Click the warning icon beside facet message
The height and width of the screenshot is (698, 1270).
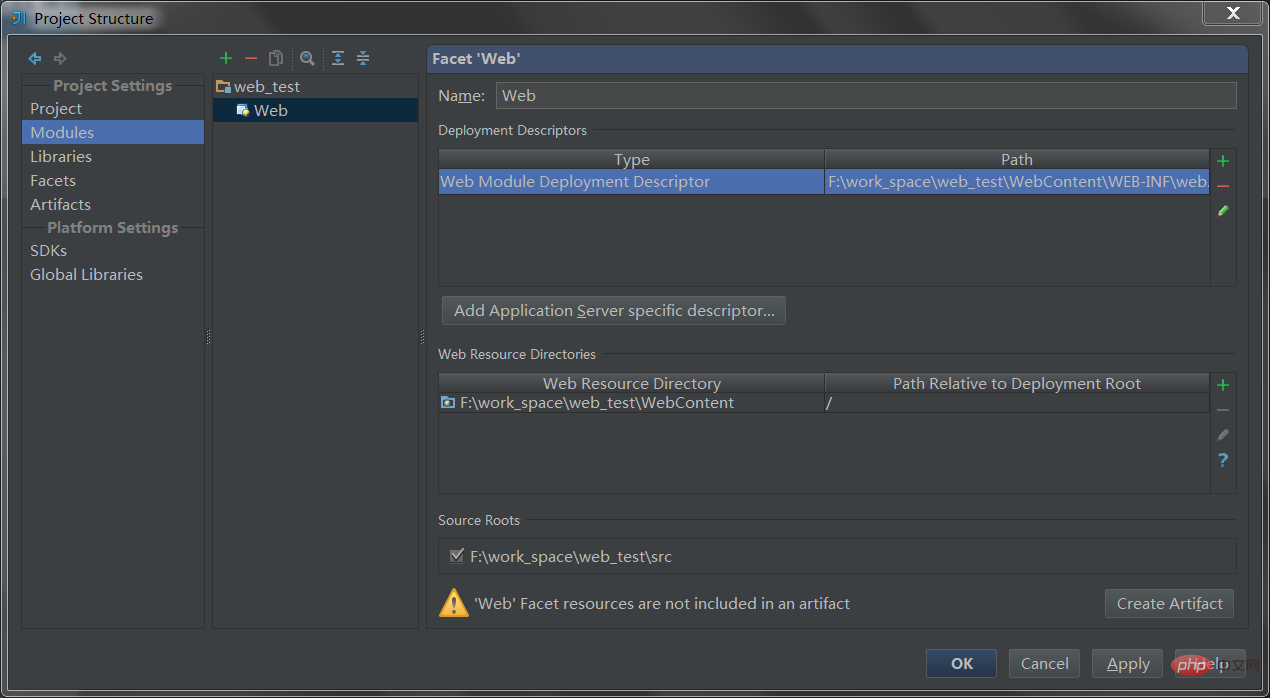(x=454, y=603)
